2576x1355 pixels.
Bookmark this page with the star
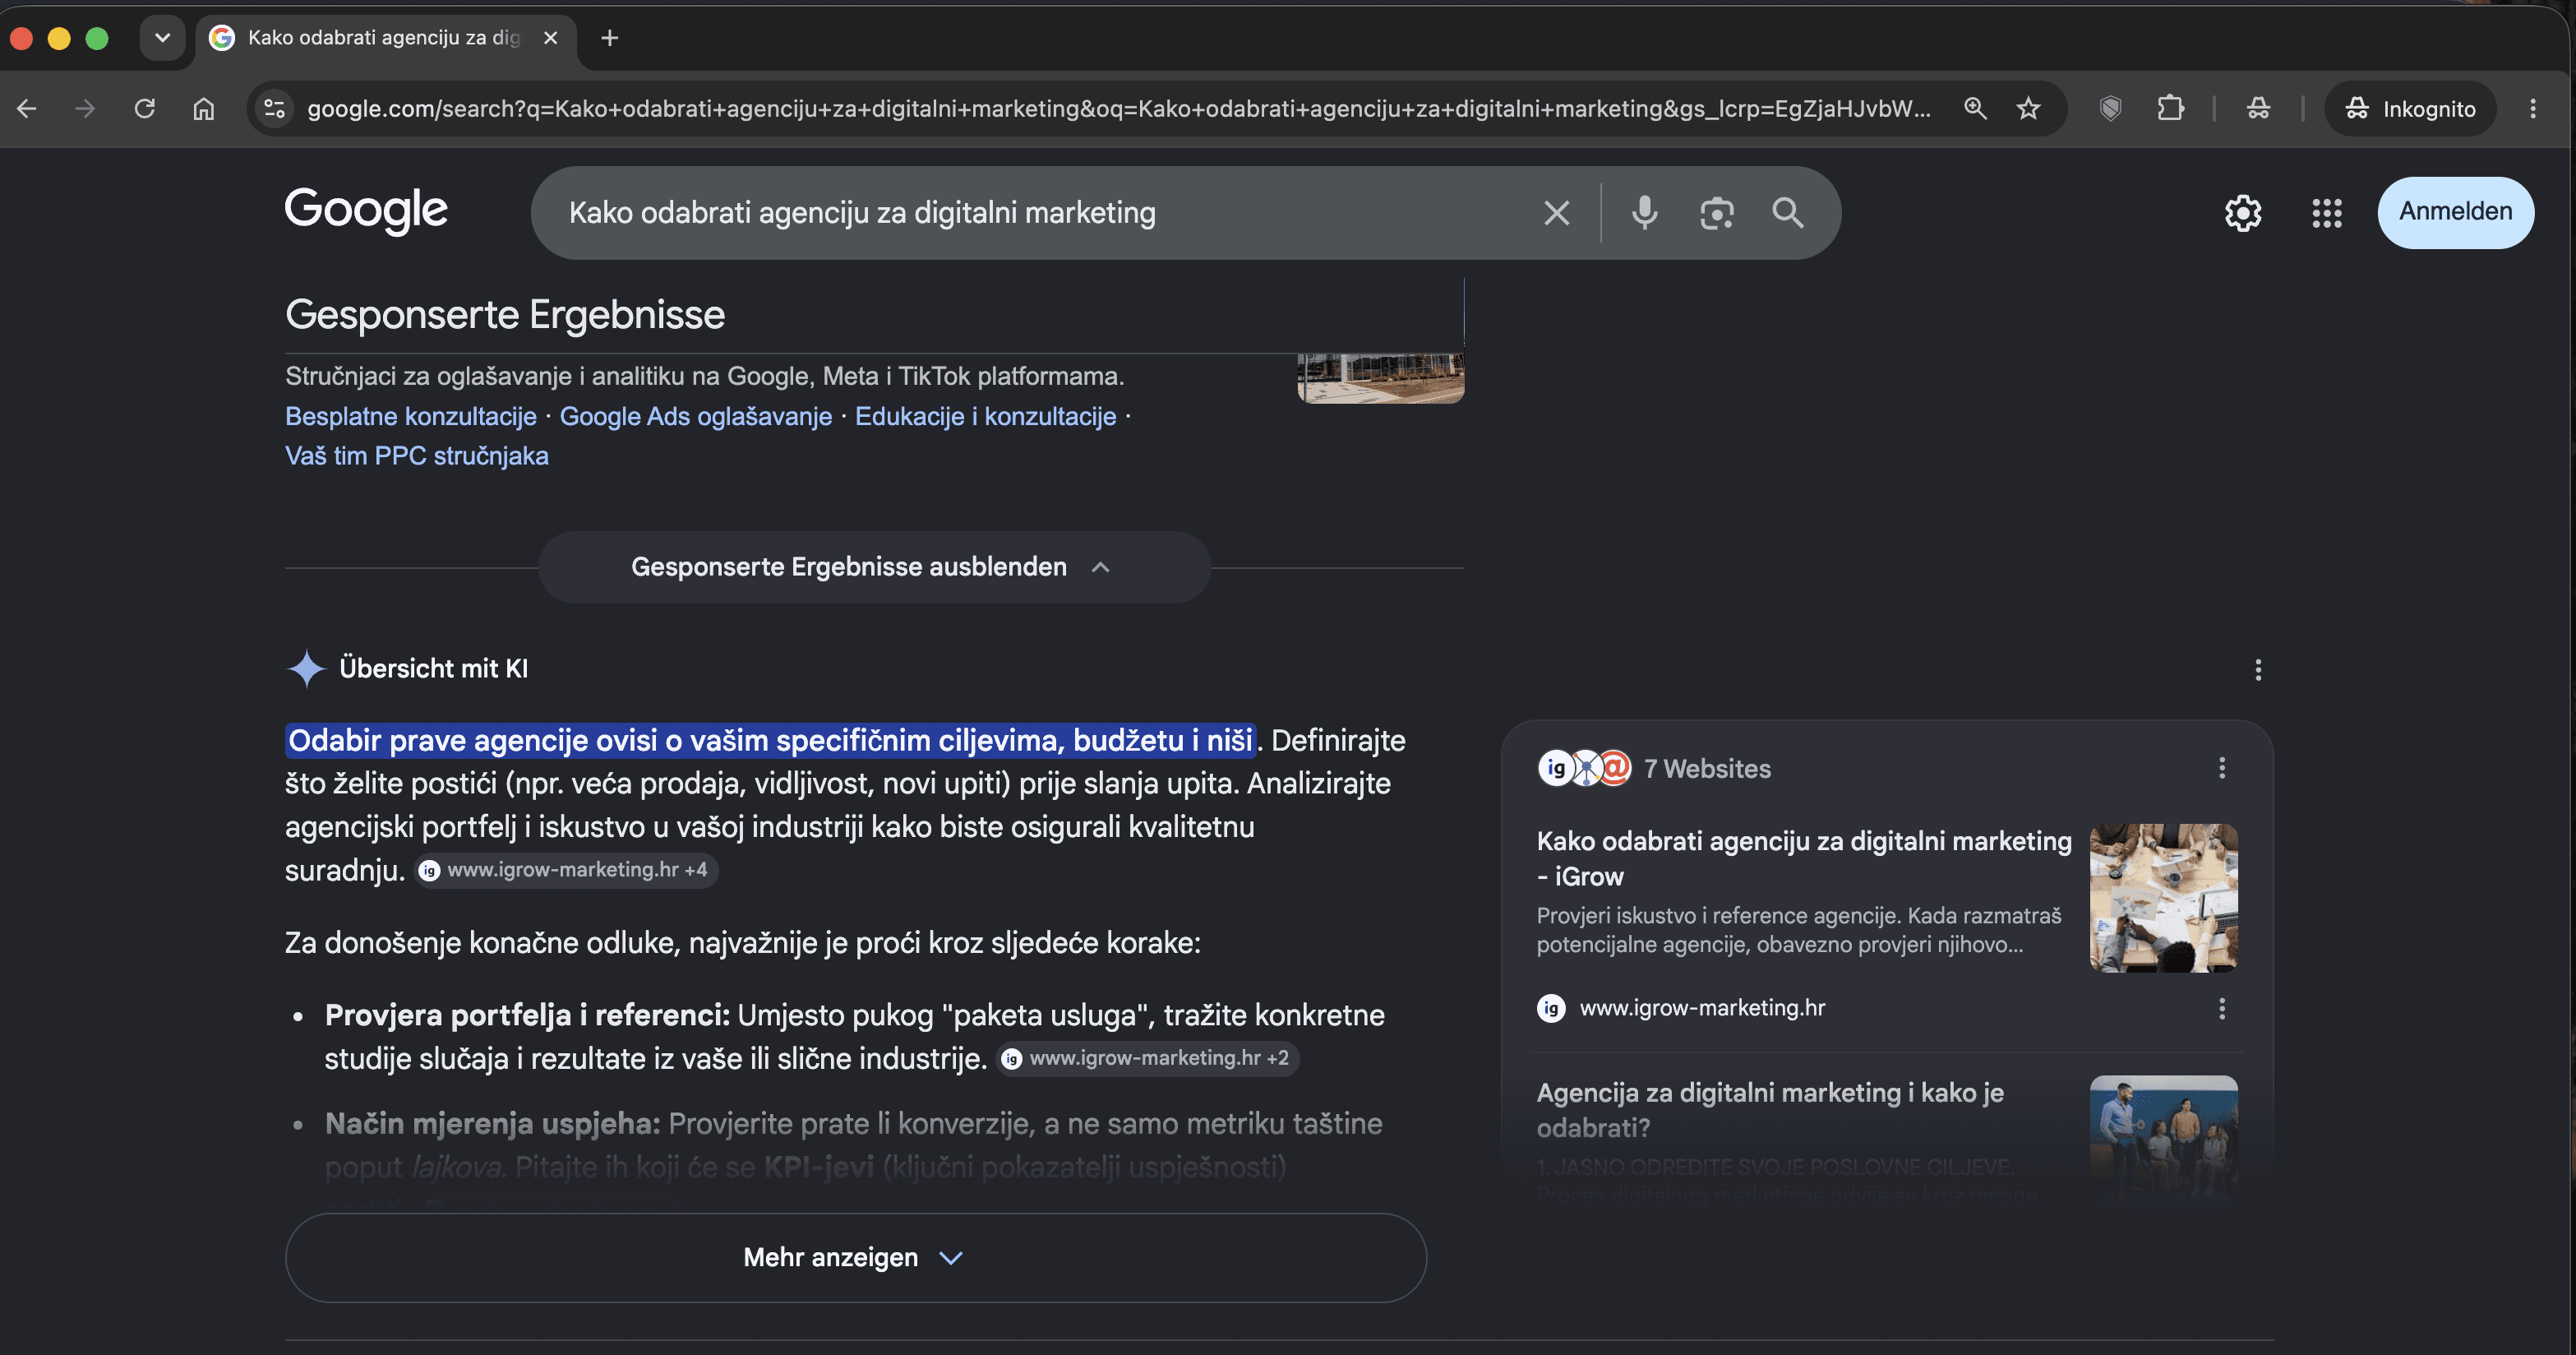point(2028,108)
